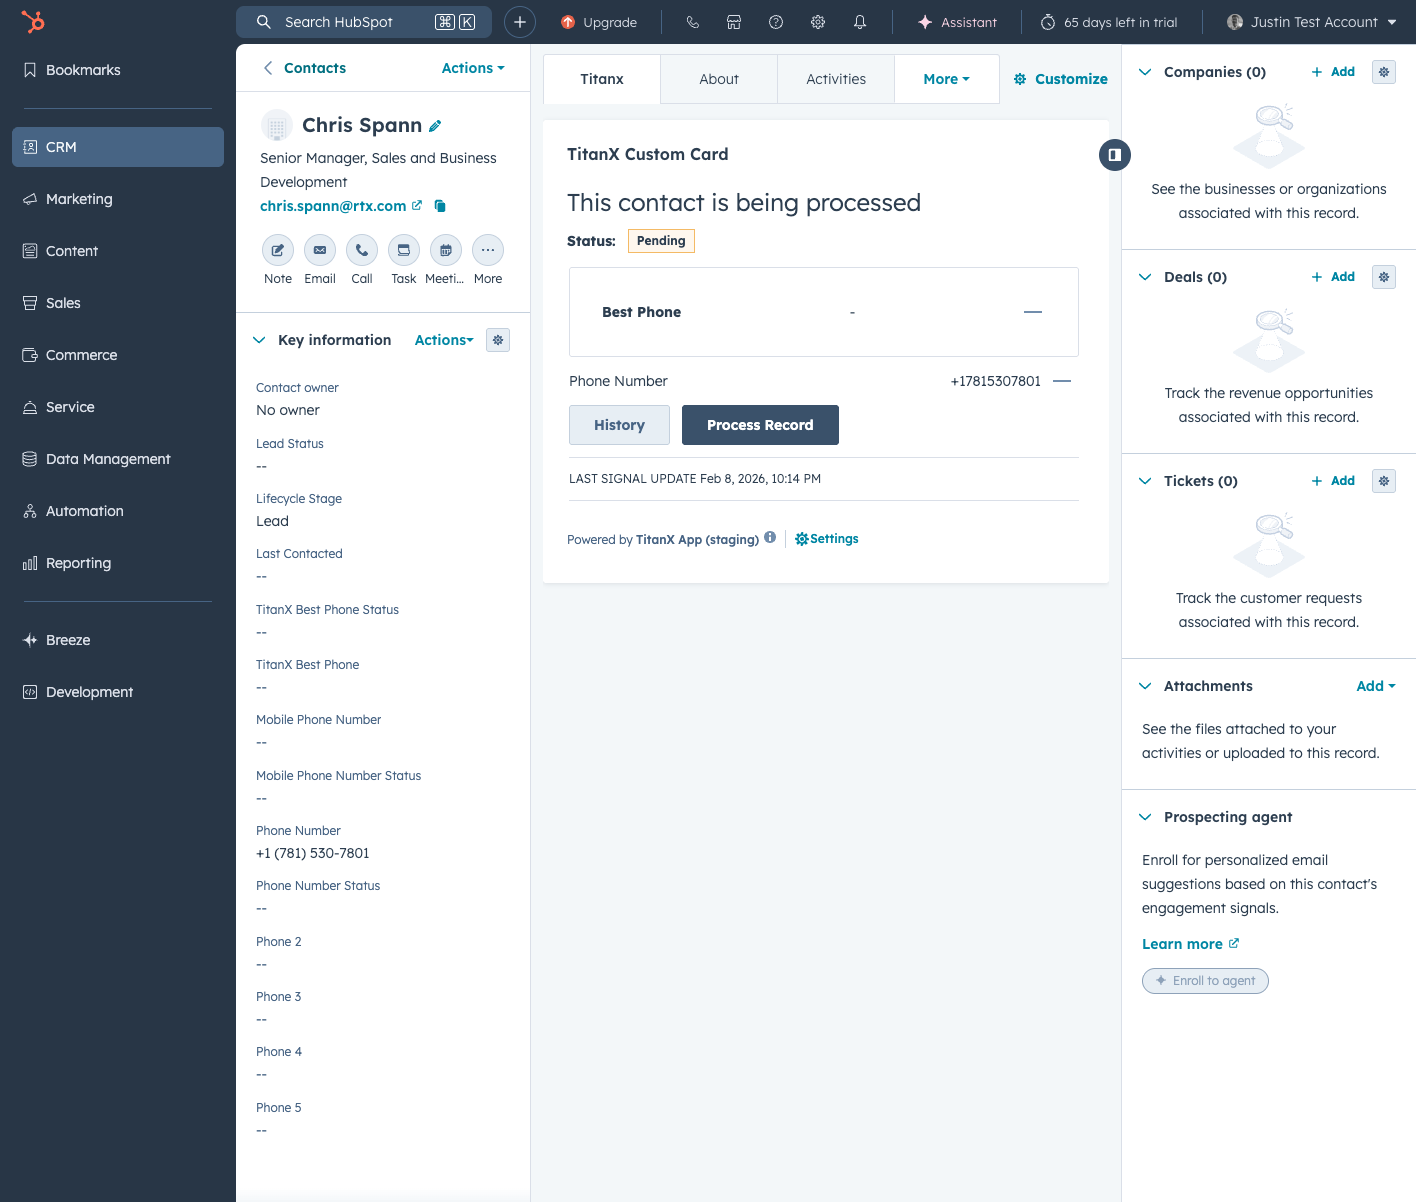1416x1202 pixels.
Task: Open the More tab dropdown
Action: pos(946,79)
